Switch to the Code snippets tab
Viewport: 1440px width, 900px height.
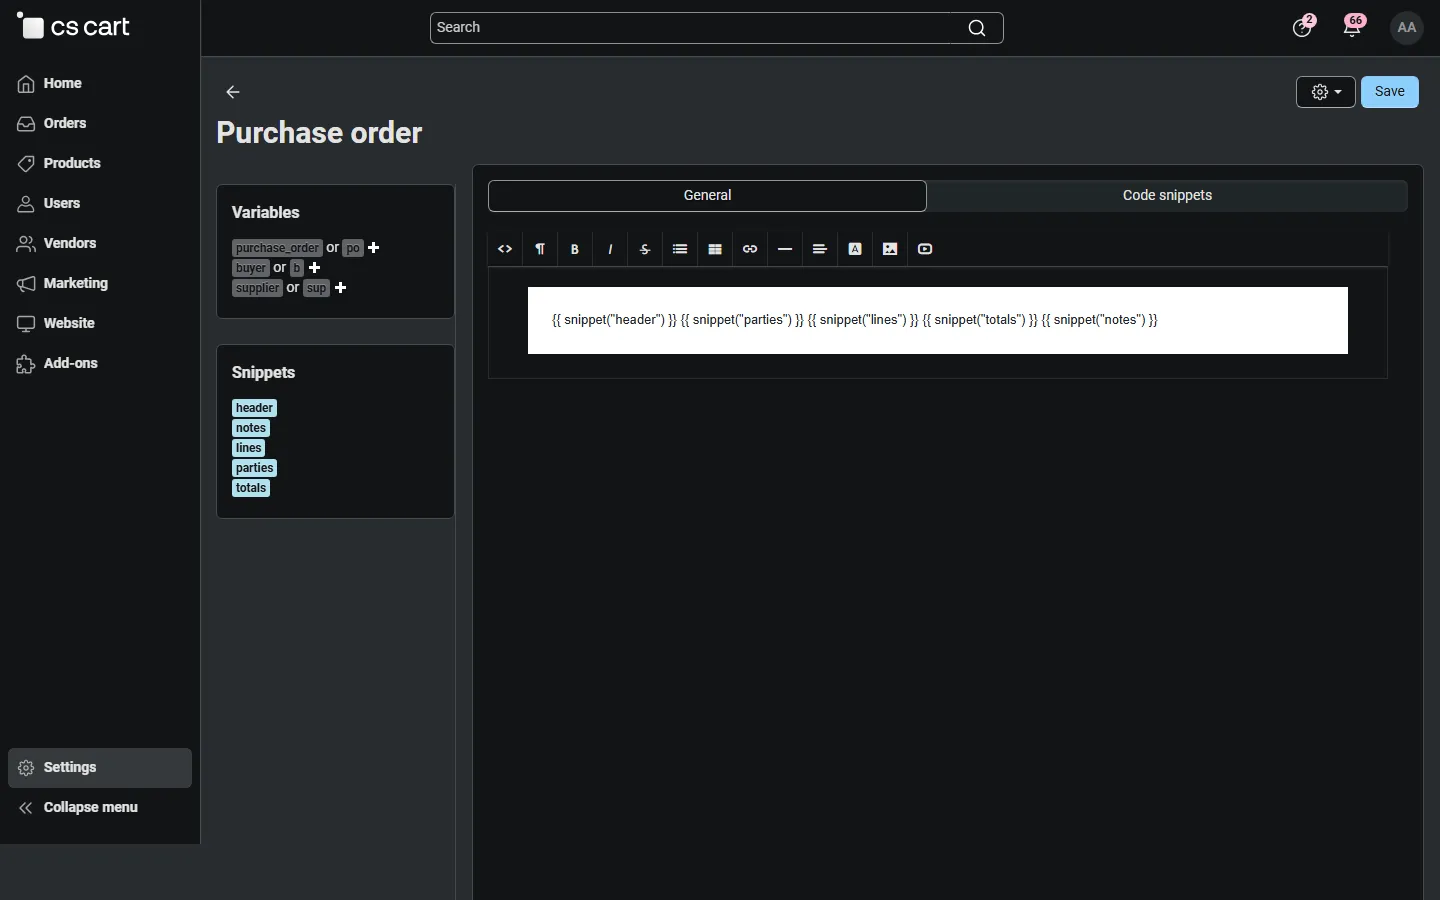[x=1168, y=196]
